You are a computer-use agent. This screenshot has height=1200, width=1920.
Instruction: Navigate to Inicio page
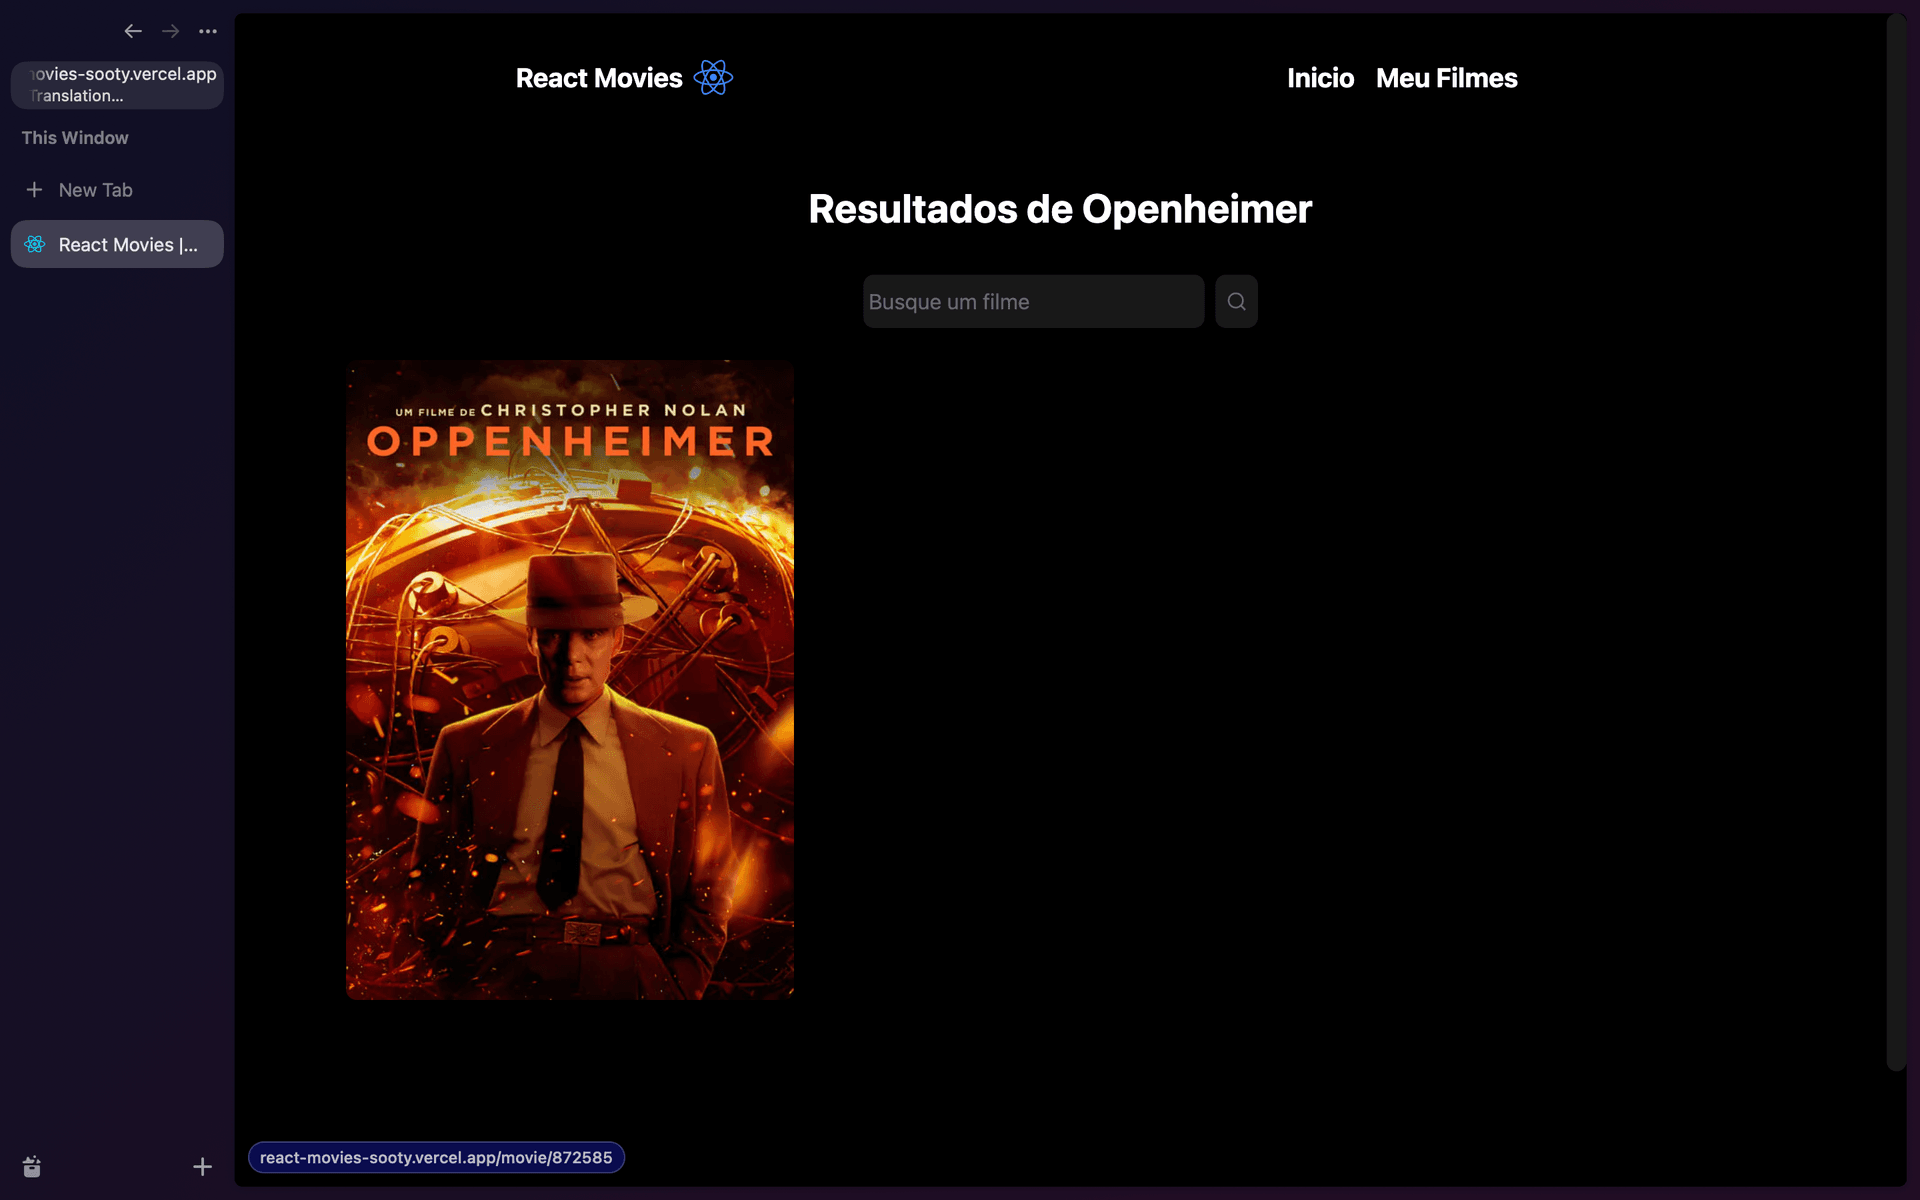point(1320,78)
